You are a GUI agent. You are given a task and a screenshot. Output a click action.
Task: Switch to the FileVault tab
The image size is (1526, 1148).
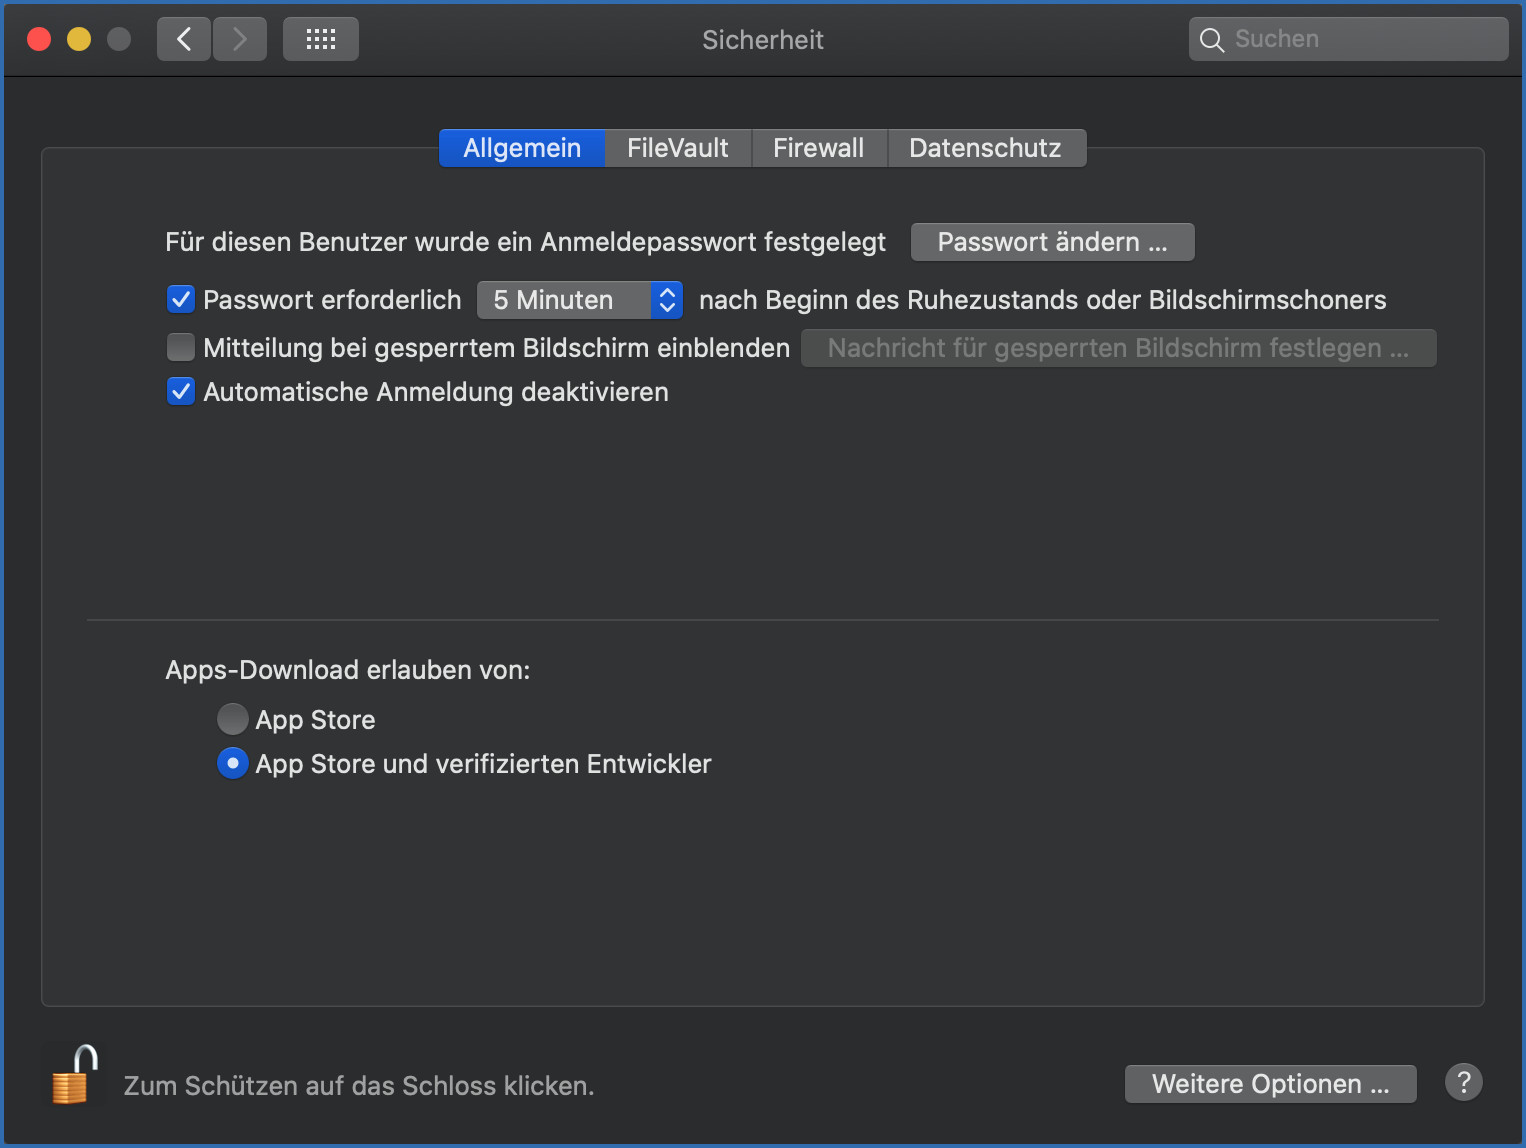677,147
